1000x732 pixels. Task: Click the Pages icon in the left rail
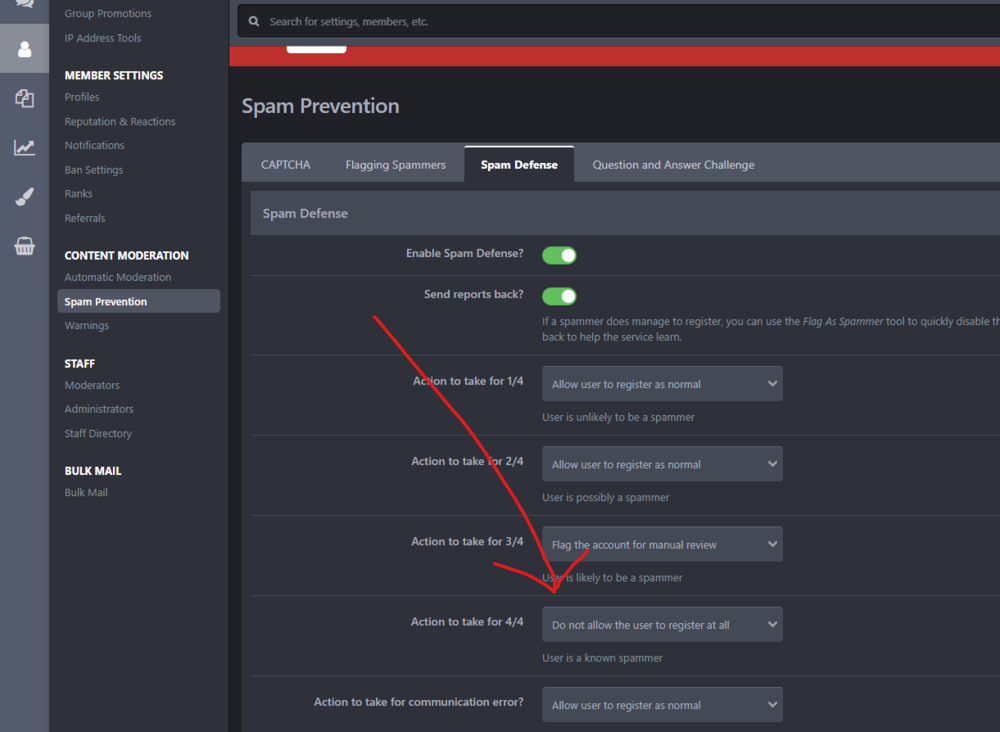24,98
